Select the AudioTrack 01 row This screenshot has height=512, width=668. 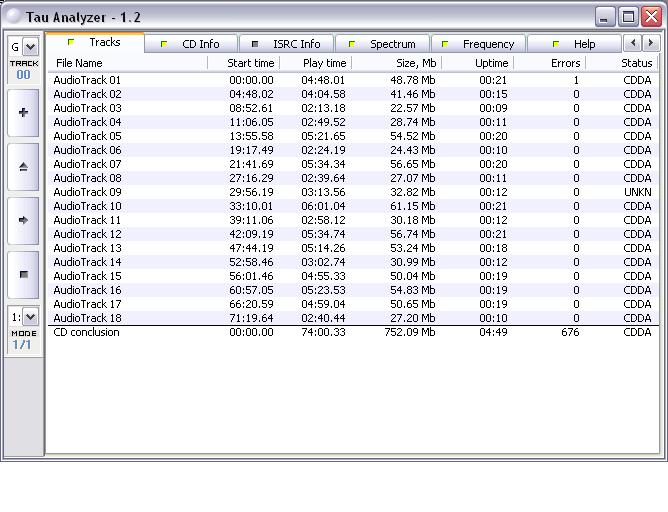pyautogui.click(x=87, y=80)
